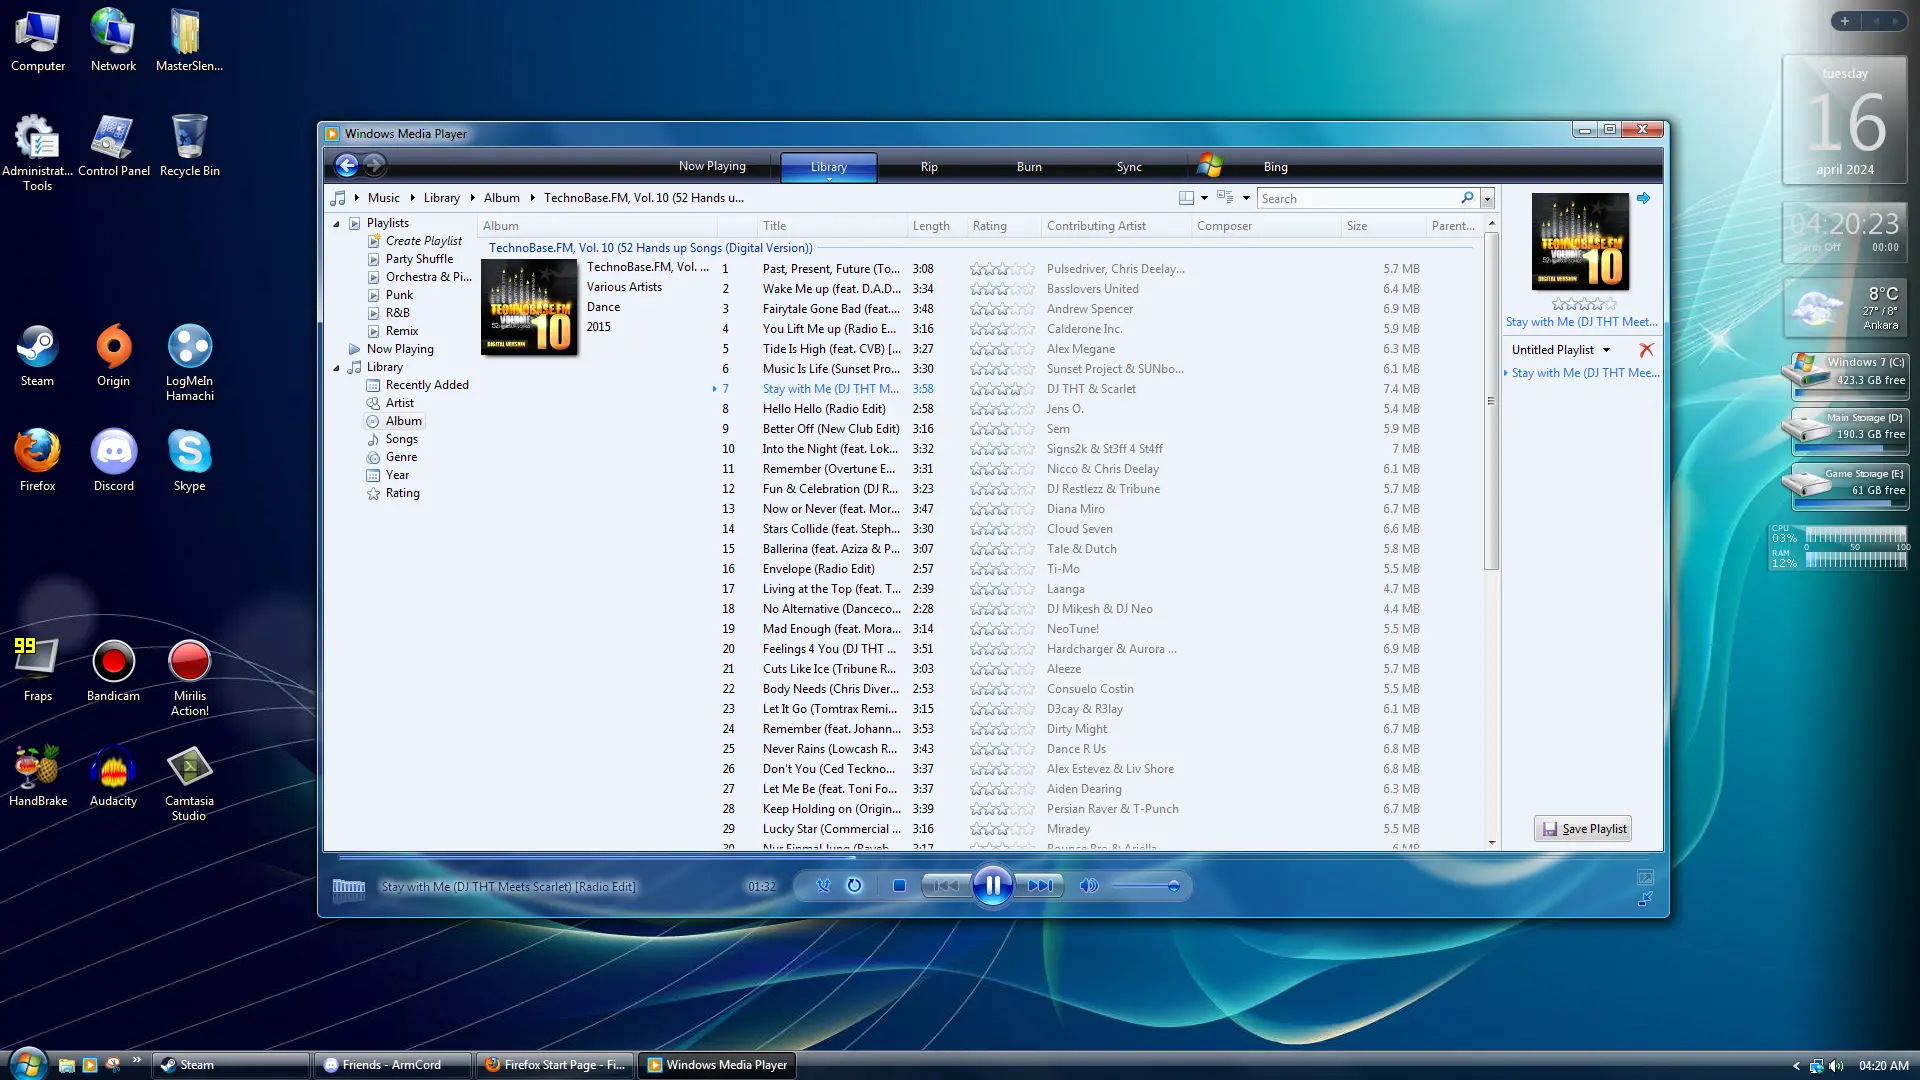Click the taskbar volume tray icon

coord(1836,1066)
